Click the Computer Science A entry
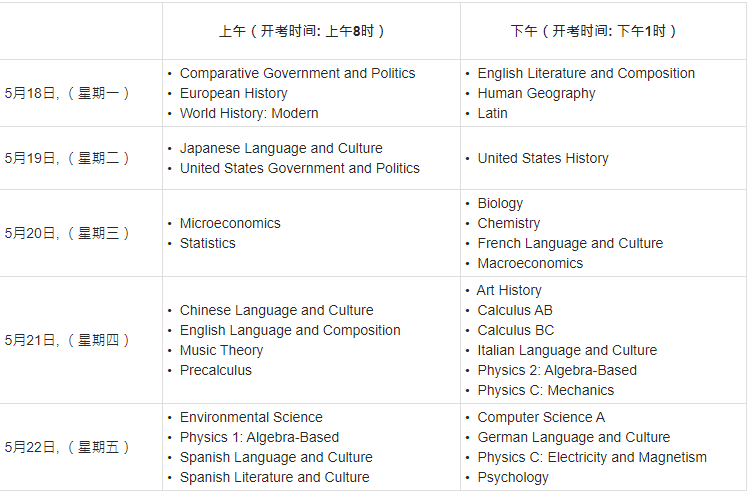The height and width of the screenshot is (493, 748). coord(541,417)
